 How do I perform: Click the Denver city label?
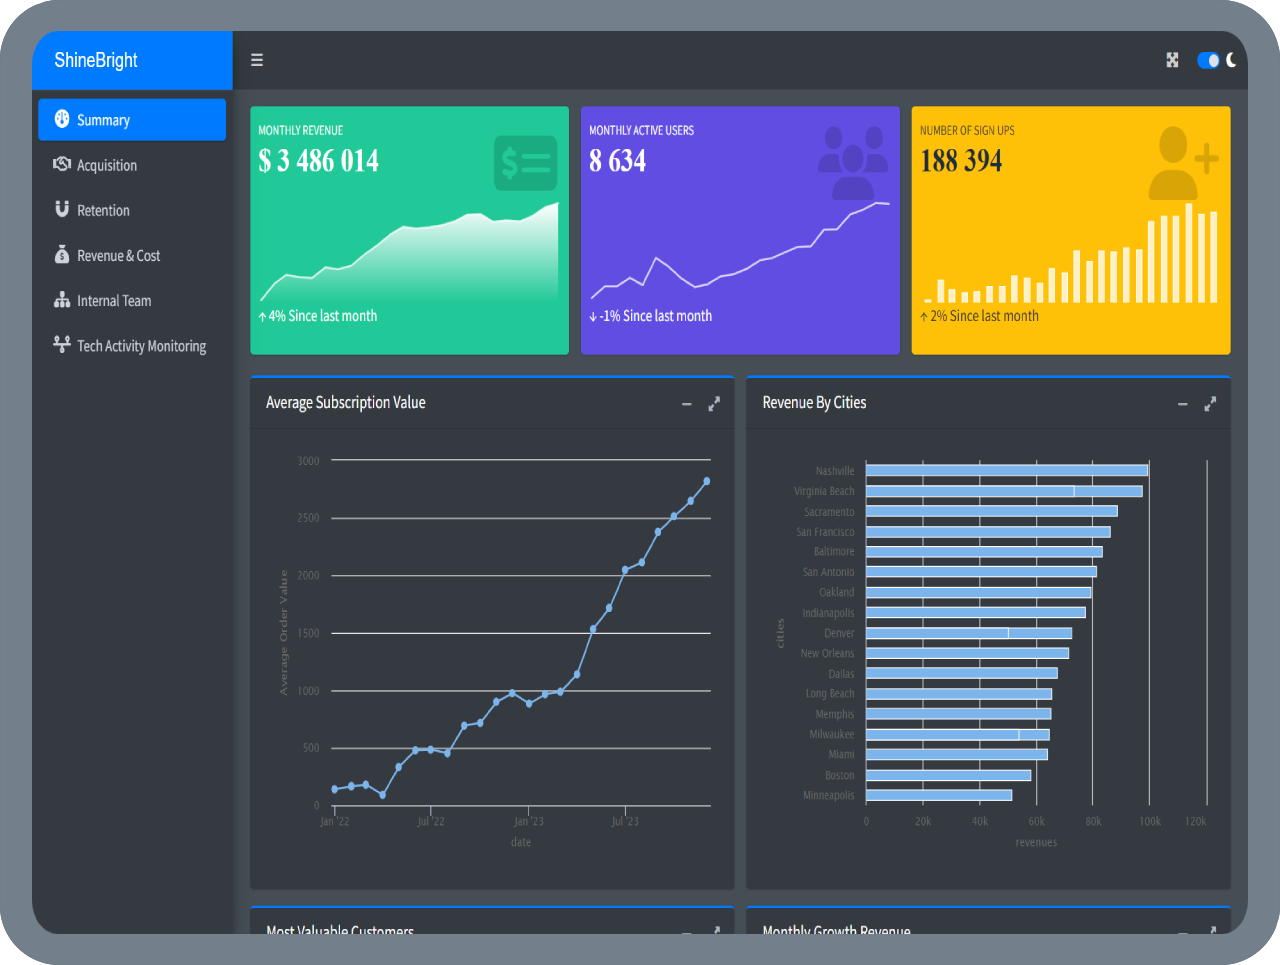tap(839, 633)
